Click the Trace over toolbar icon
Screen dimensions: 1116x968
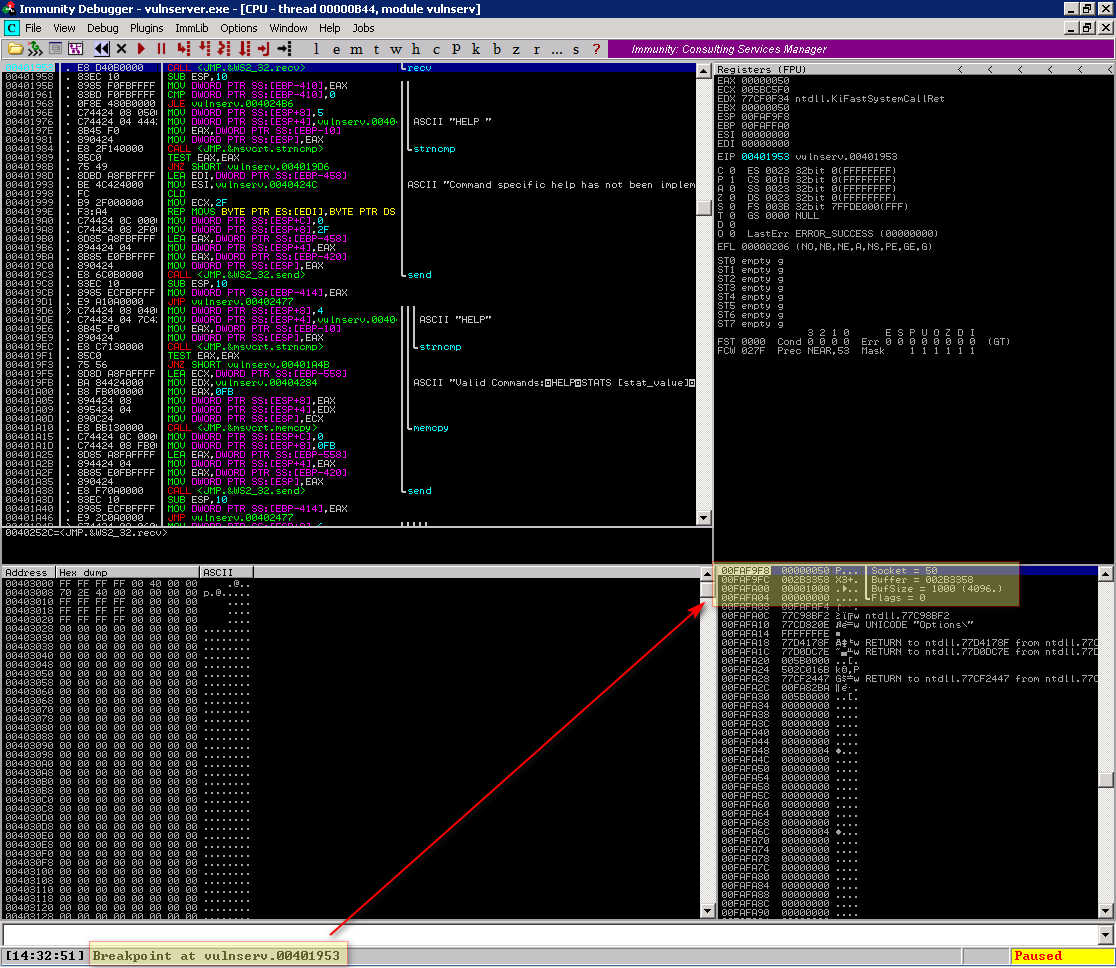tap(244, 48)
